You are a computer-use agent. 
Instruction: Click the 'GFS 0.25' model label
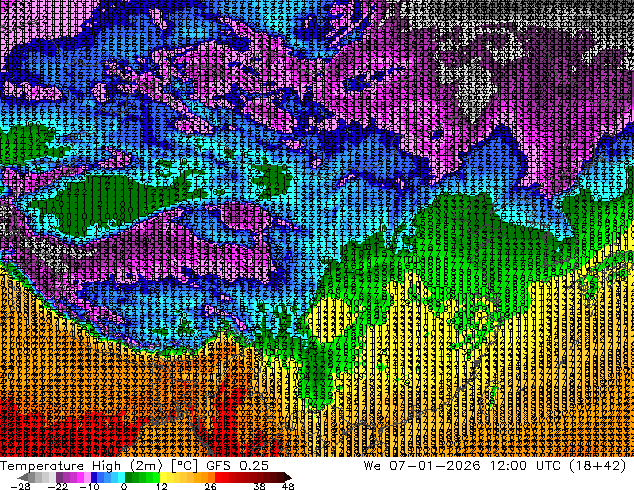click(237, 466)
